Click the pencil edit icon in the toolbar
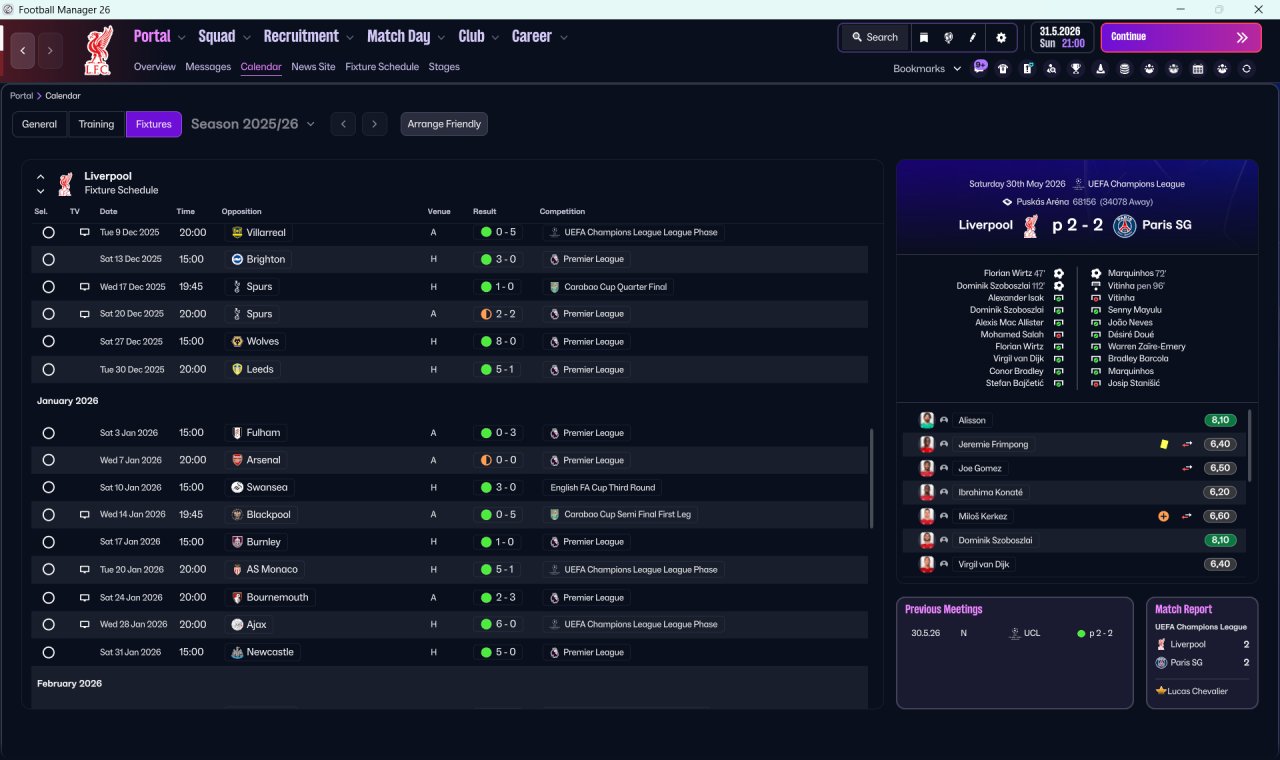This screenshot has height=760, width=1280. point(973,37)
